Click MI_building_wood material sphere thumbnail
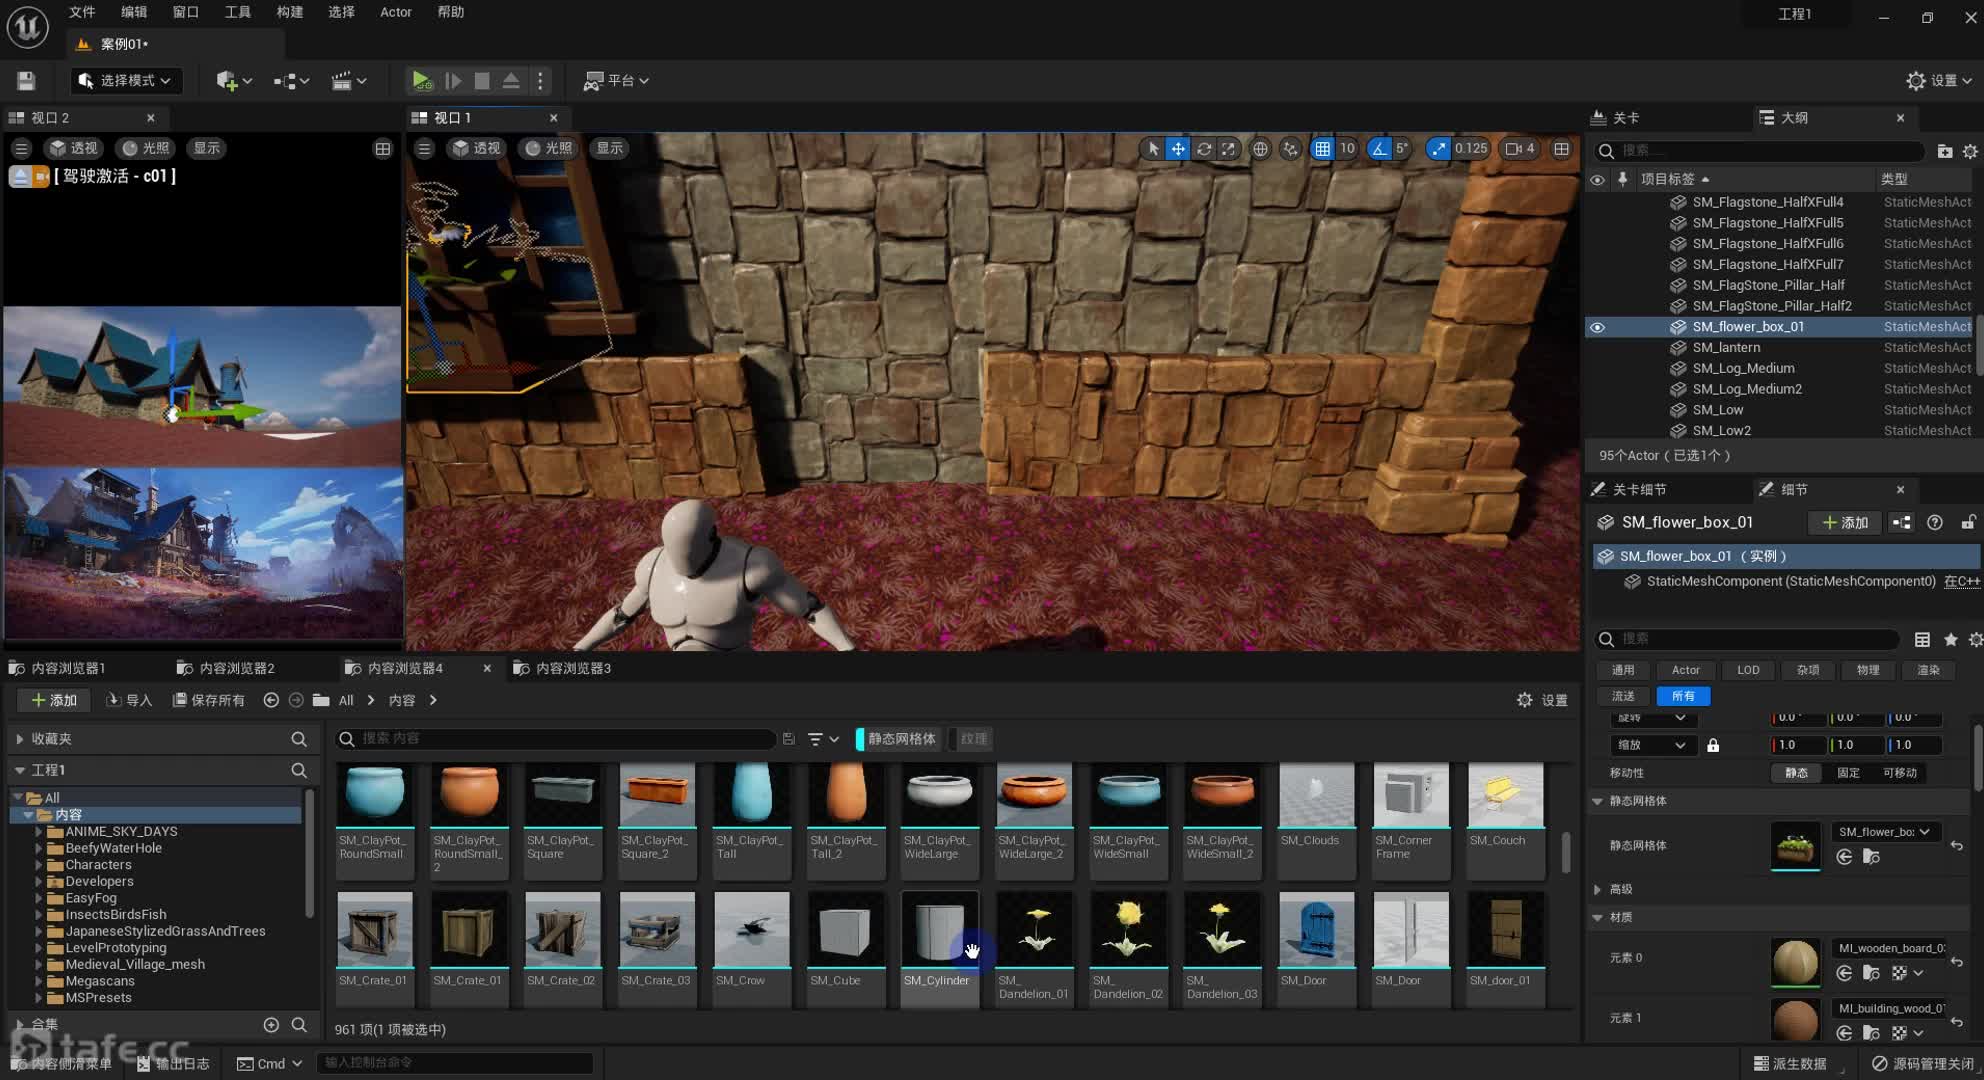Image resolution: width=1984 pixels, height=1080 pixels. [x=1795, y=1021]
